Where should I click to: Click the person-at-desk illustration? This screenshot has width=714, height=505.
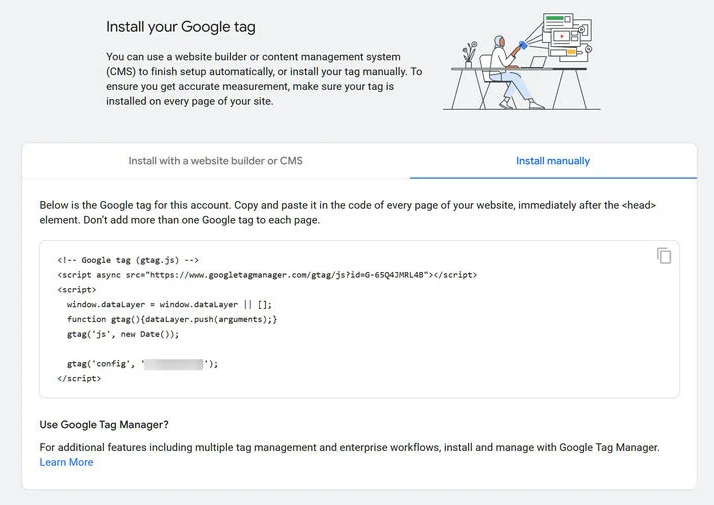pos(522,61)
